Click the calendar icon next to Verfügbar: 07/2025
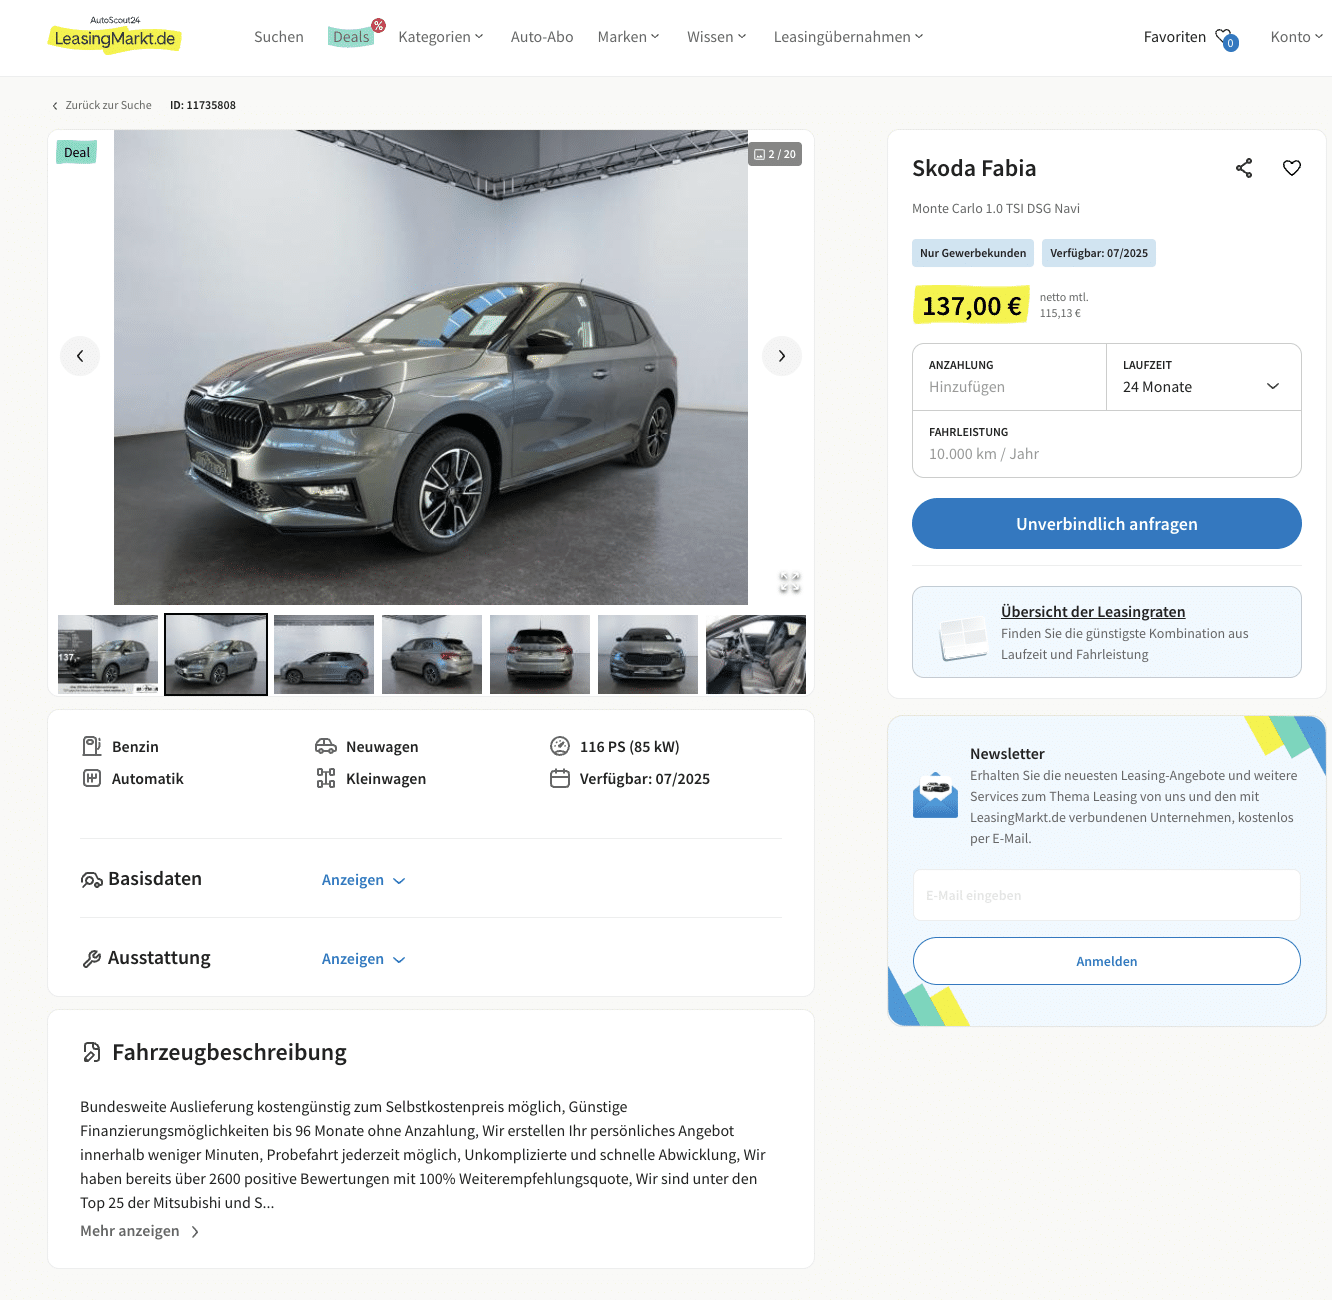Screen dimensions: 1332x1300 point(560,778)
